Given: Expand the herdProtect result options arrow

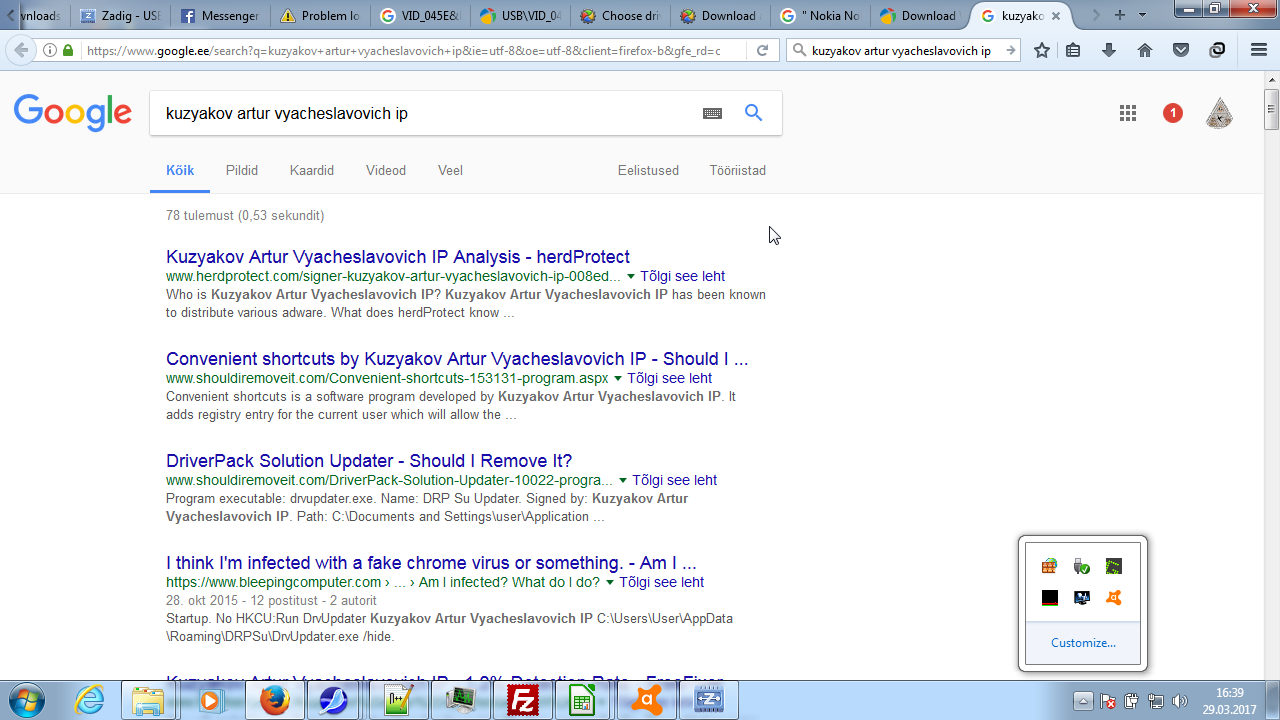Looking at the screenshot, I should [x=629, y=277].
